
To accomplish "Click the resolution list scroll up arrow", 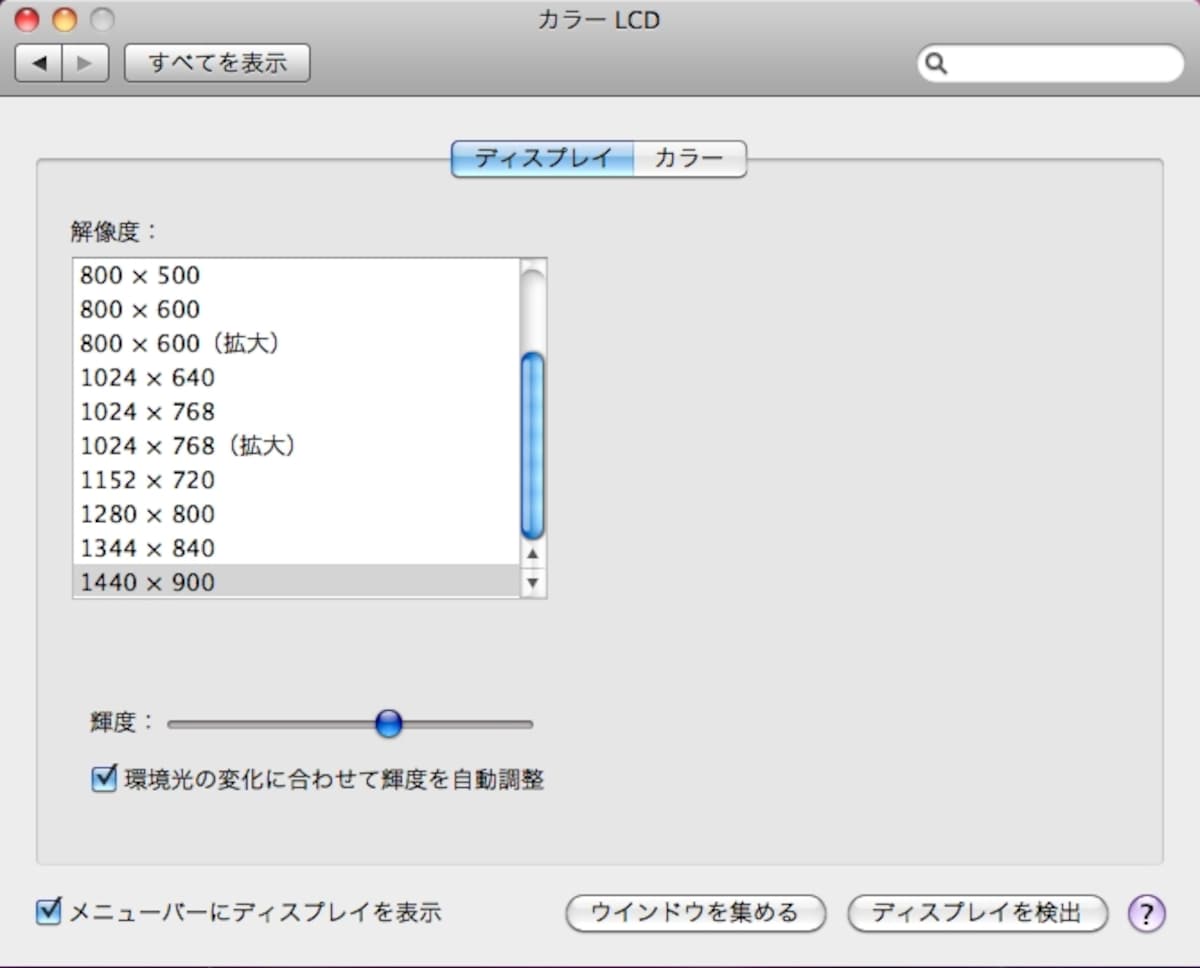I will point(533,553).
